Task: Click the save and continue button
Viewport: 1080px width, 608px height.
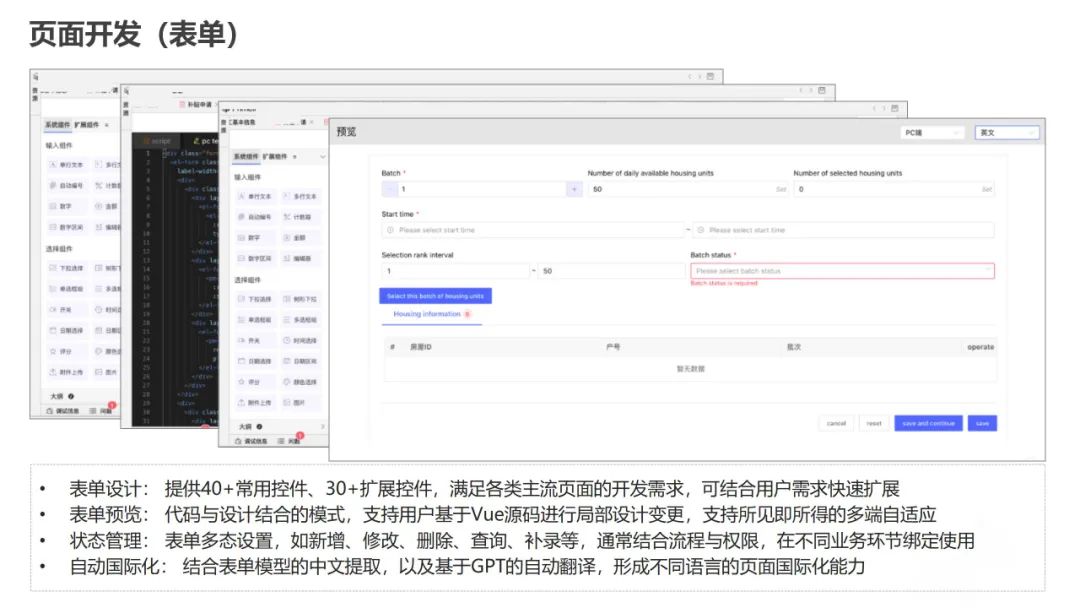Action: tap(929, 423)
